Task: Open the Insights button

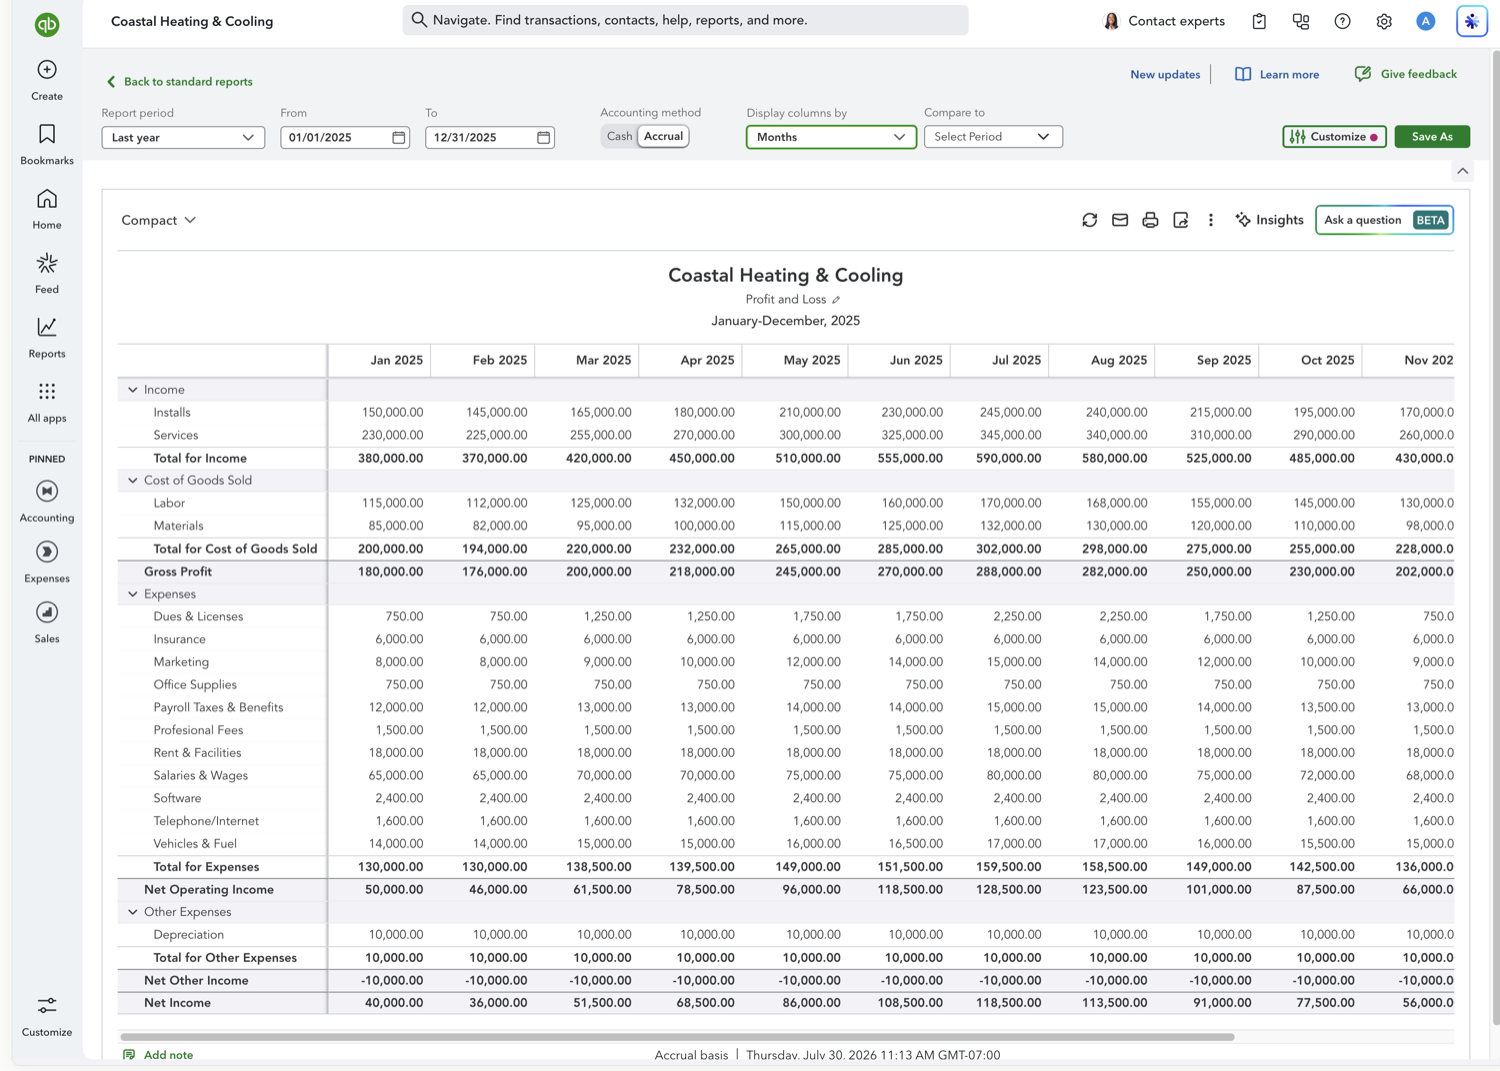Action: tap(1269, 220)
